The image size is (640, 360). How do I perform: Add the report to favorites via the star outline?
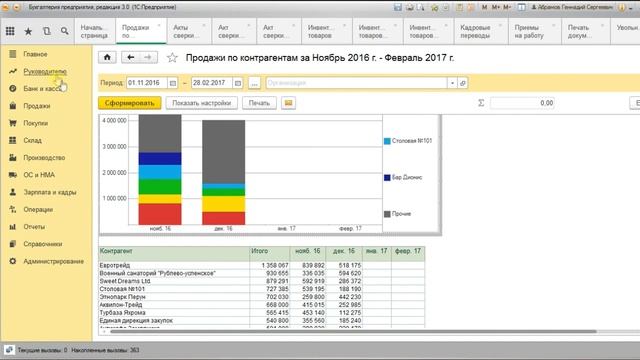tap(172, 58)
